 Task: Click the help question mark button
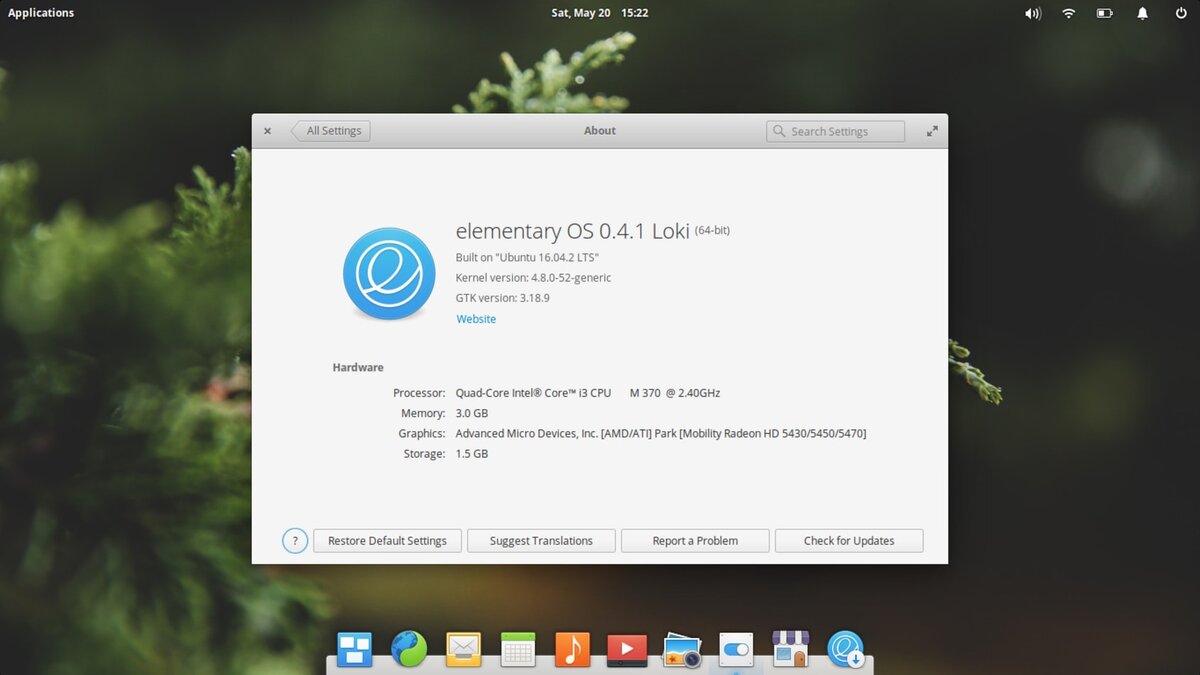click(x=295, y=541)
